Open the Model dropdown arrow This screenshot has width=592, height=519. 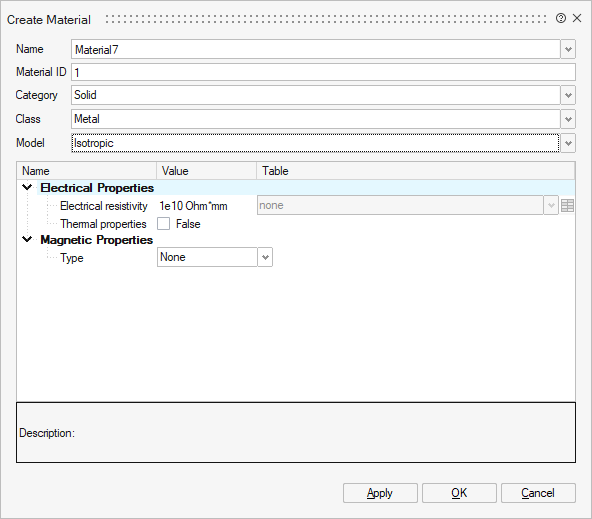pos(568,143)
